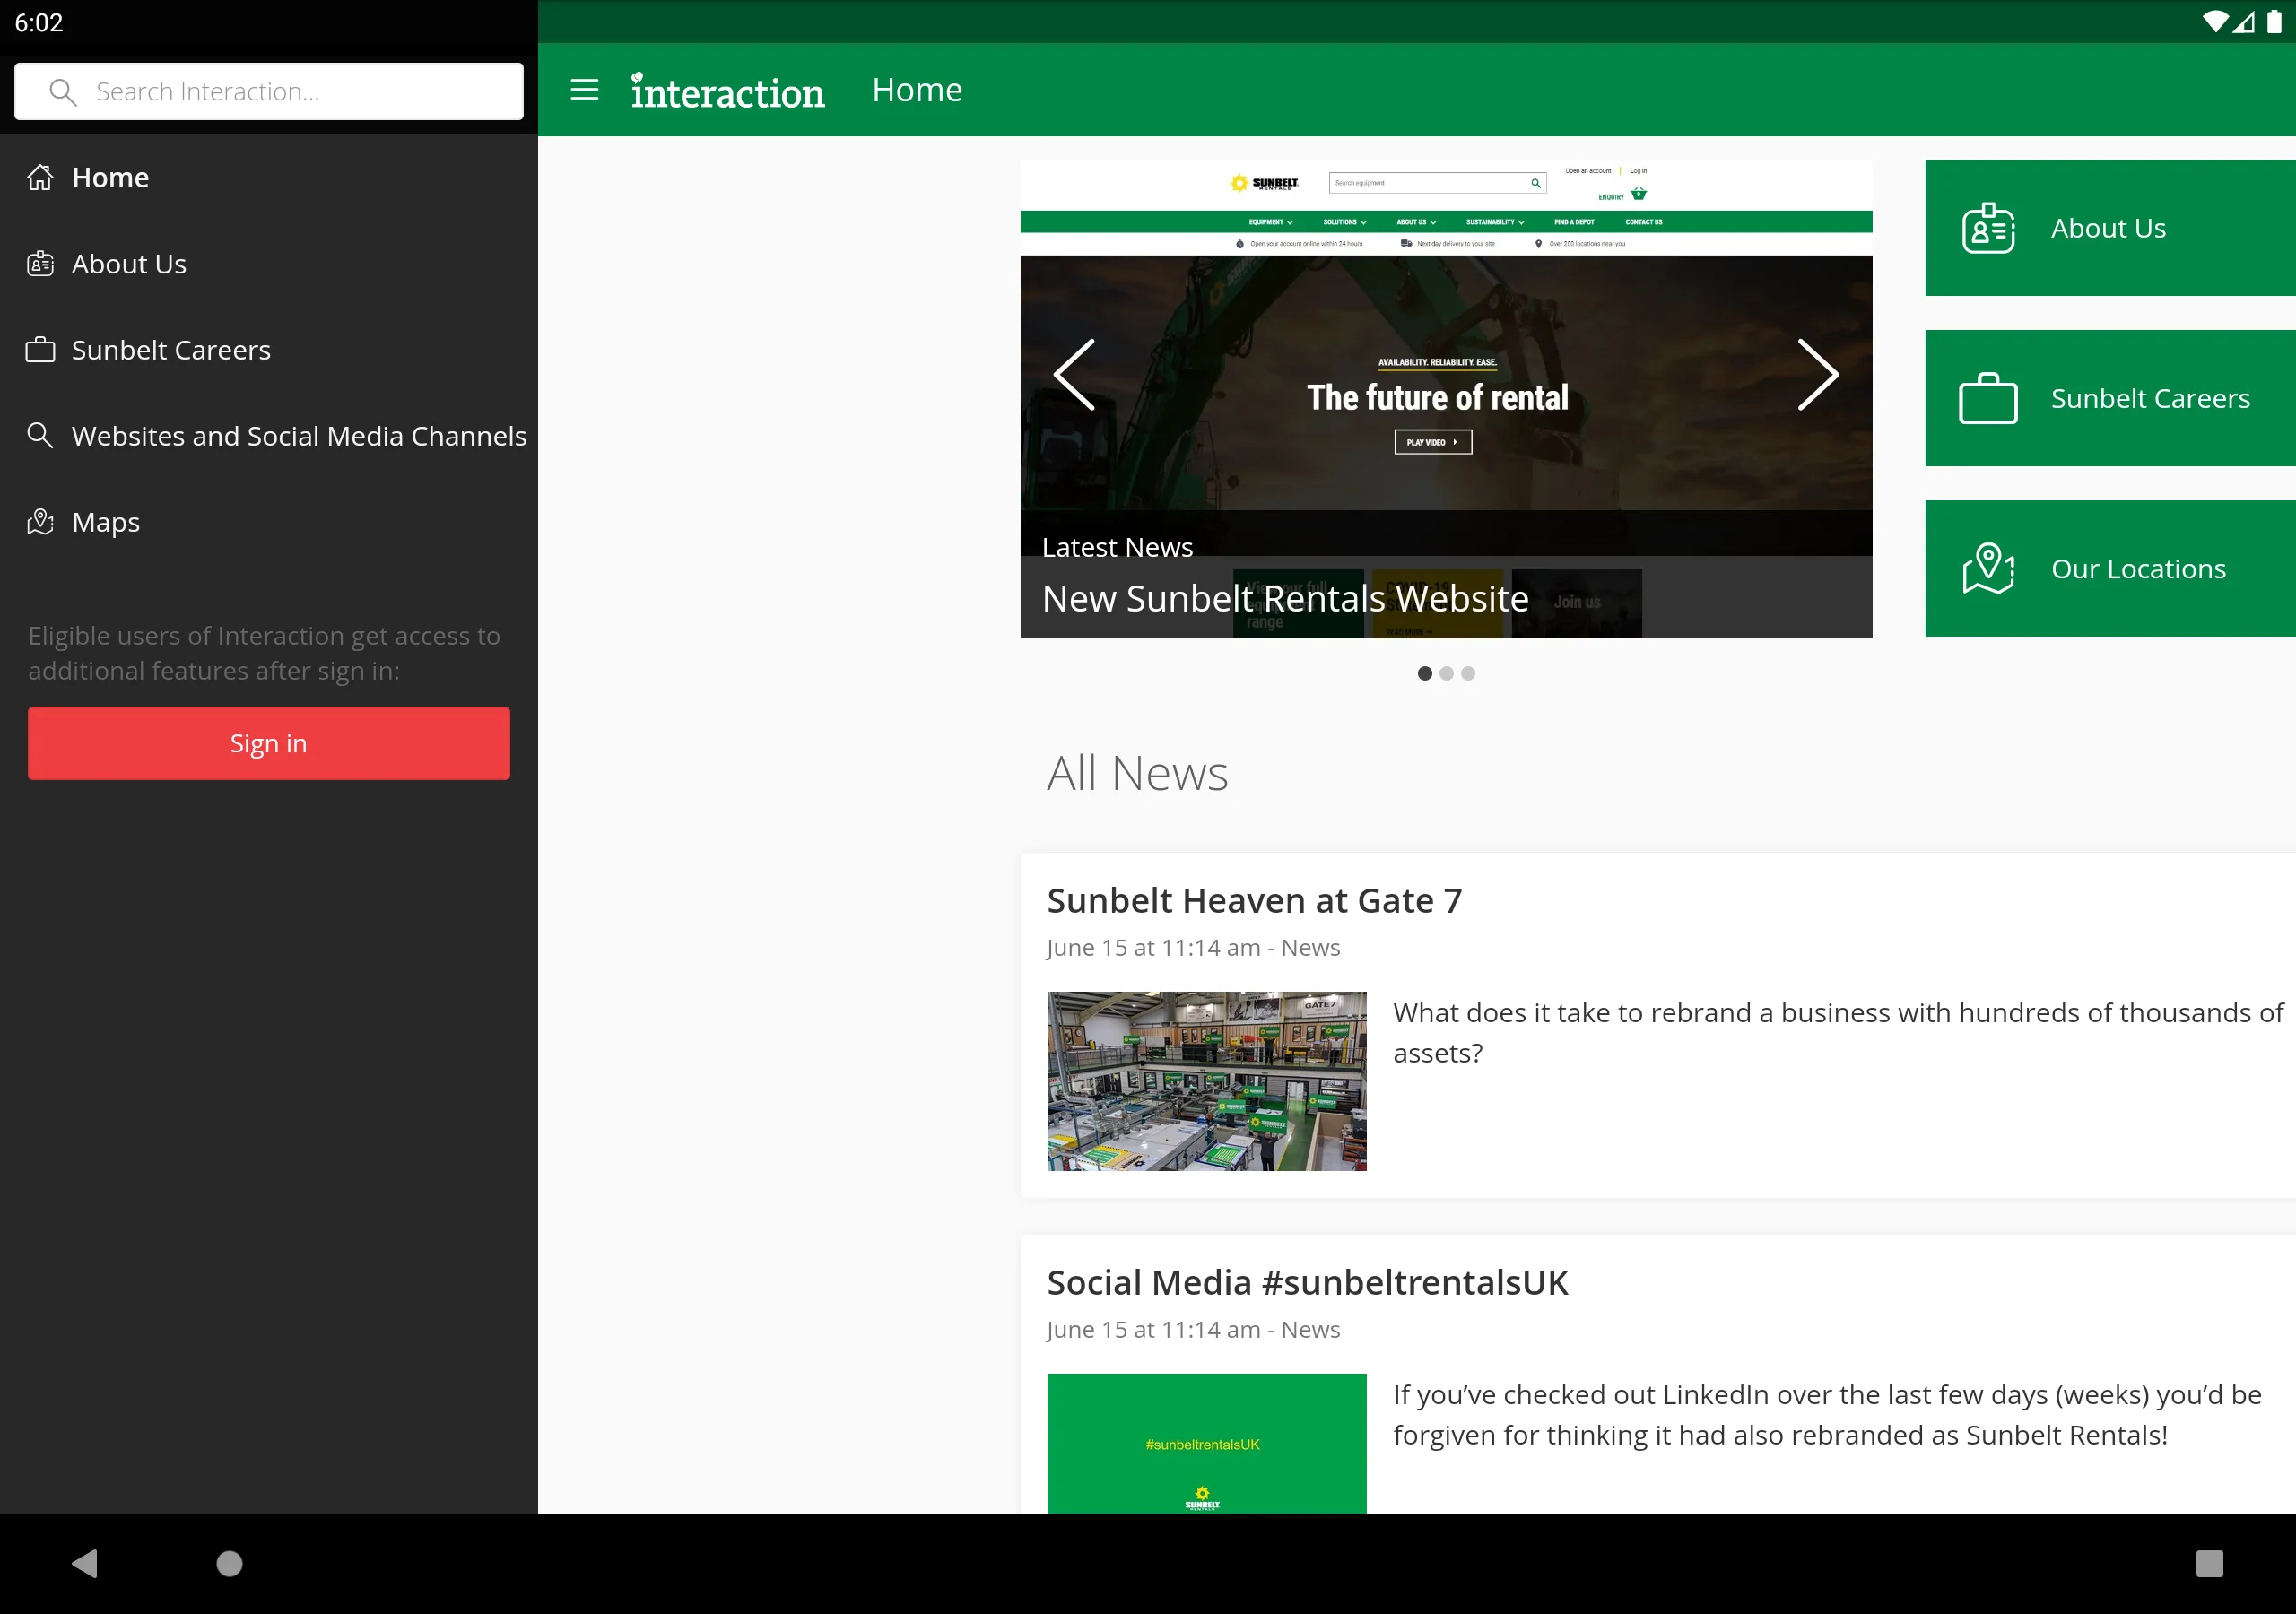Click Social Media article's date line
This screenshot has width=2296, height=1614.
pos(1193,1330)
